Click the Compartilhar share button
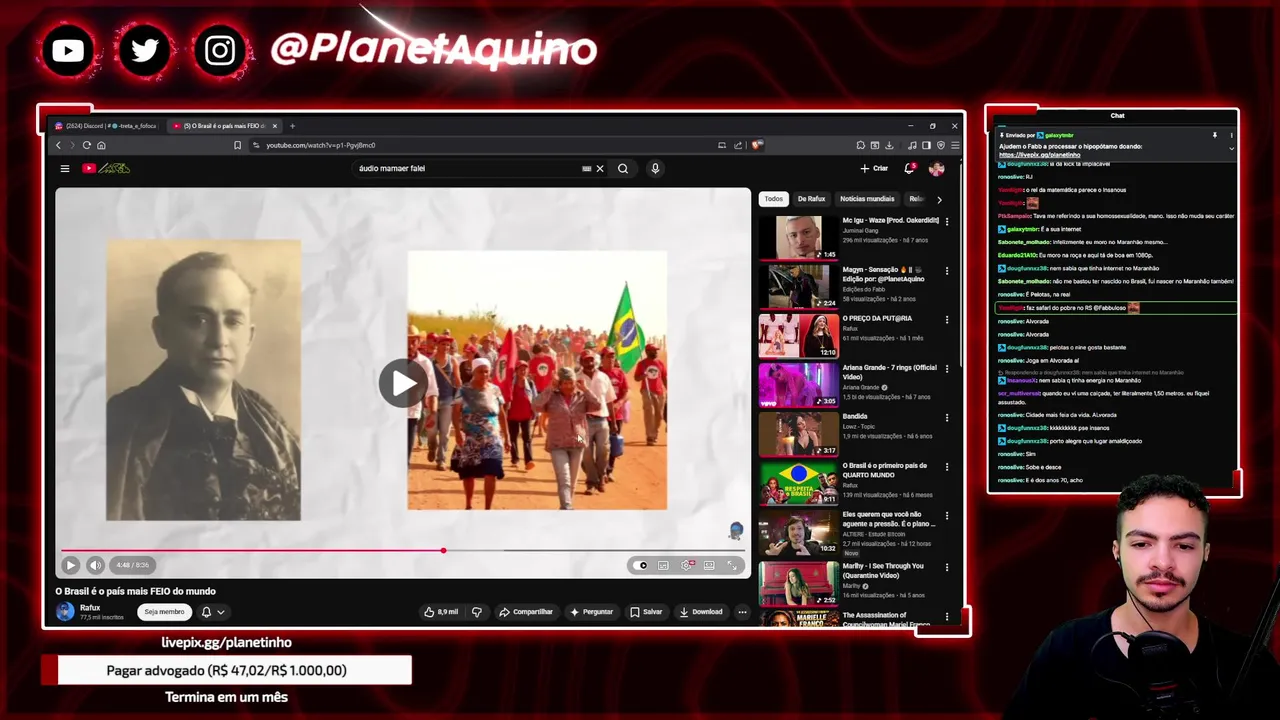Image resolution: width=1280 pixels, height=720 pixels. 526,612
